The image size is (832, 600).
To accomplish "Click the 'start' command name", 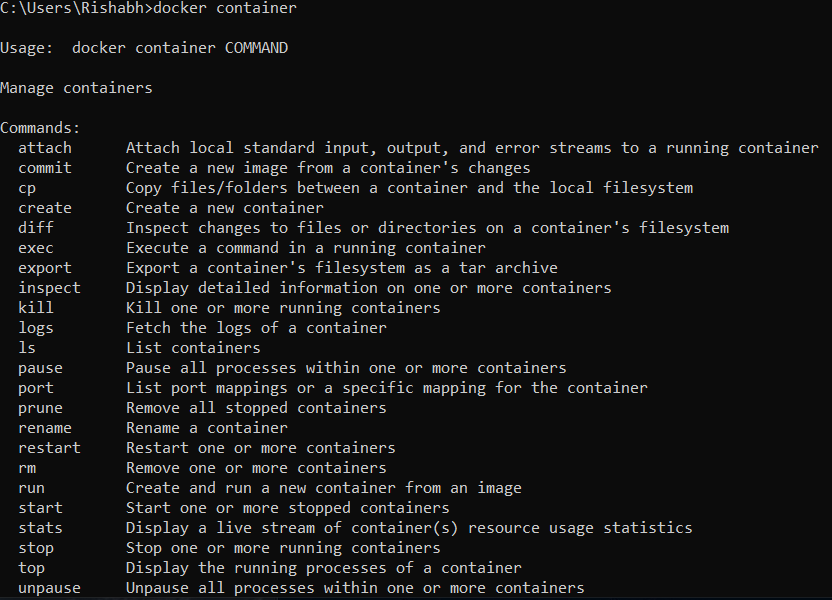I will (40, 508).
